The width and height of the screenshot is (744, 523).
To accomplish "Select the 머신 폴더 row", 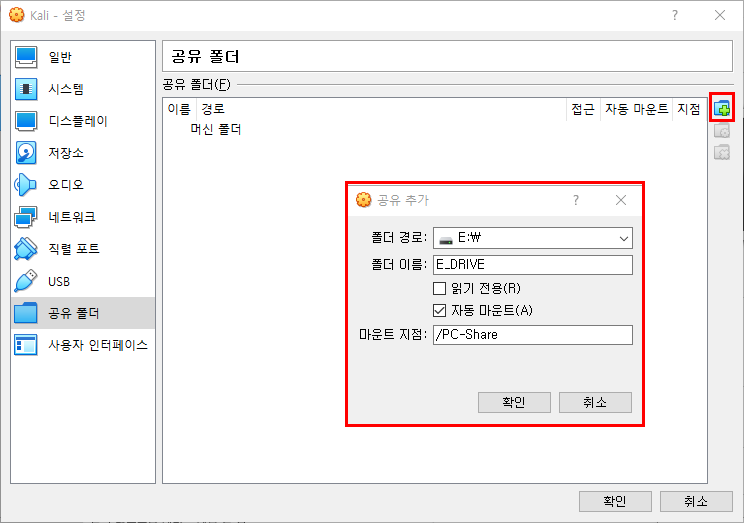I will click(435, 130).
